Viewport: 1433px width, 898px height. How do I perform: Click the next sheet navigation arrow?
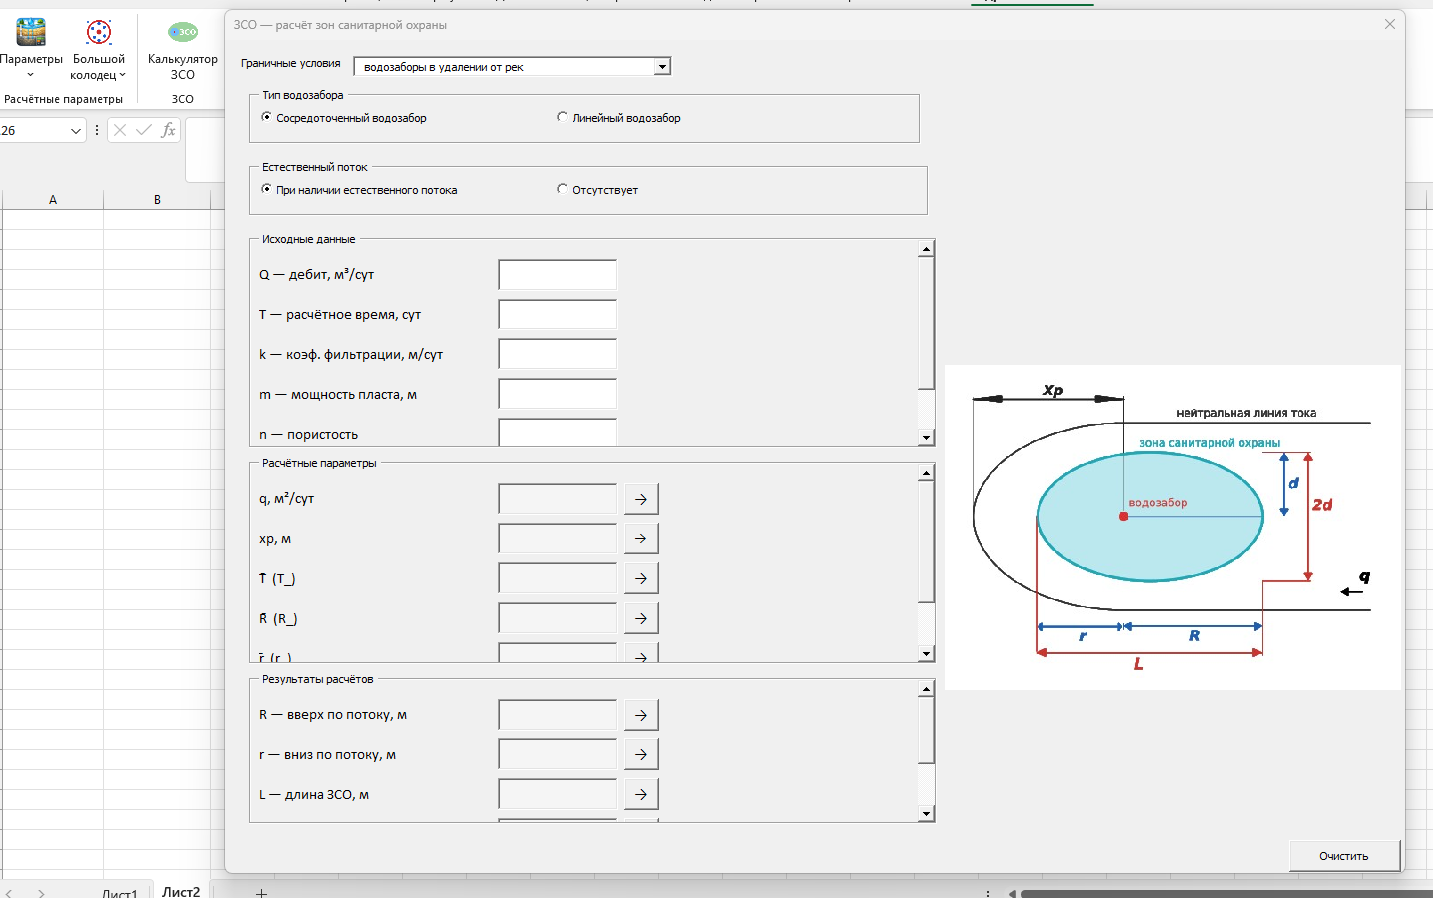(x=41, y=892)
